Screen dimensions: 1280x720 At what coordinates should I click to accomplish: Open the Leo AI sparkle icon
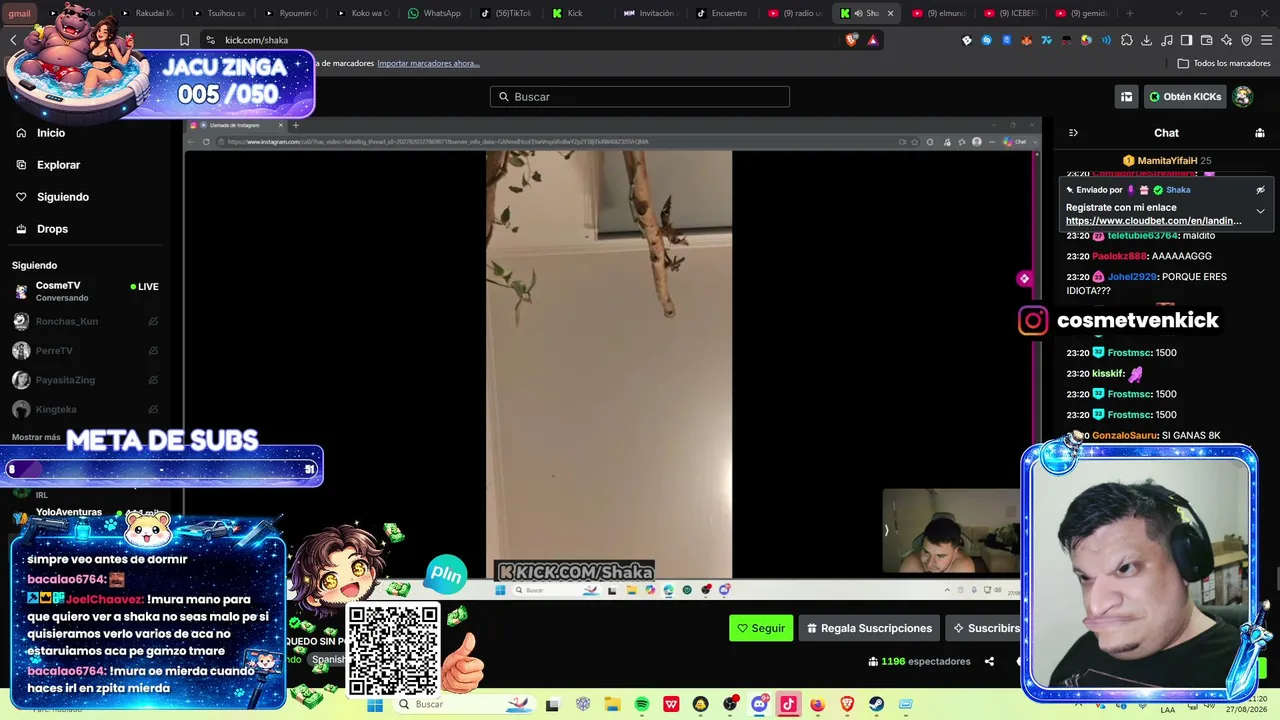point(1227,40)
